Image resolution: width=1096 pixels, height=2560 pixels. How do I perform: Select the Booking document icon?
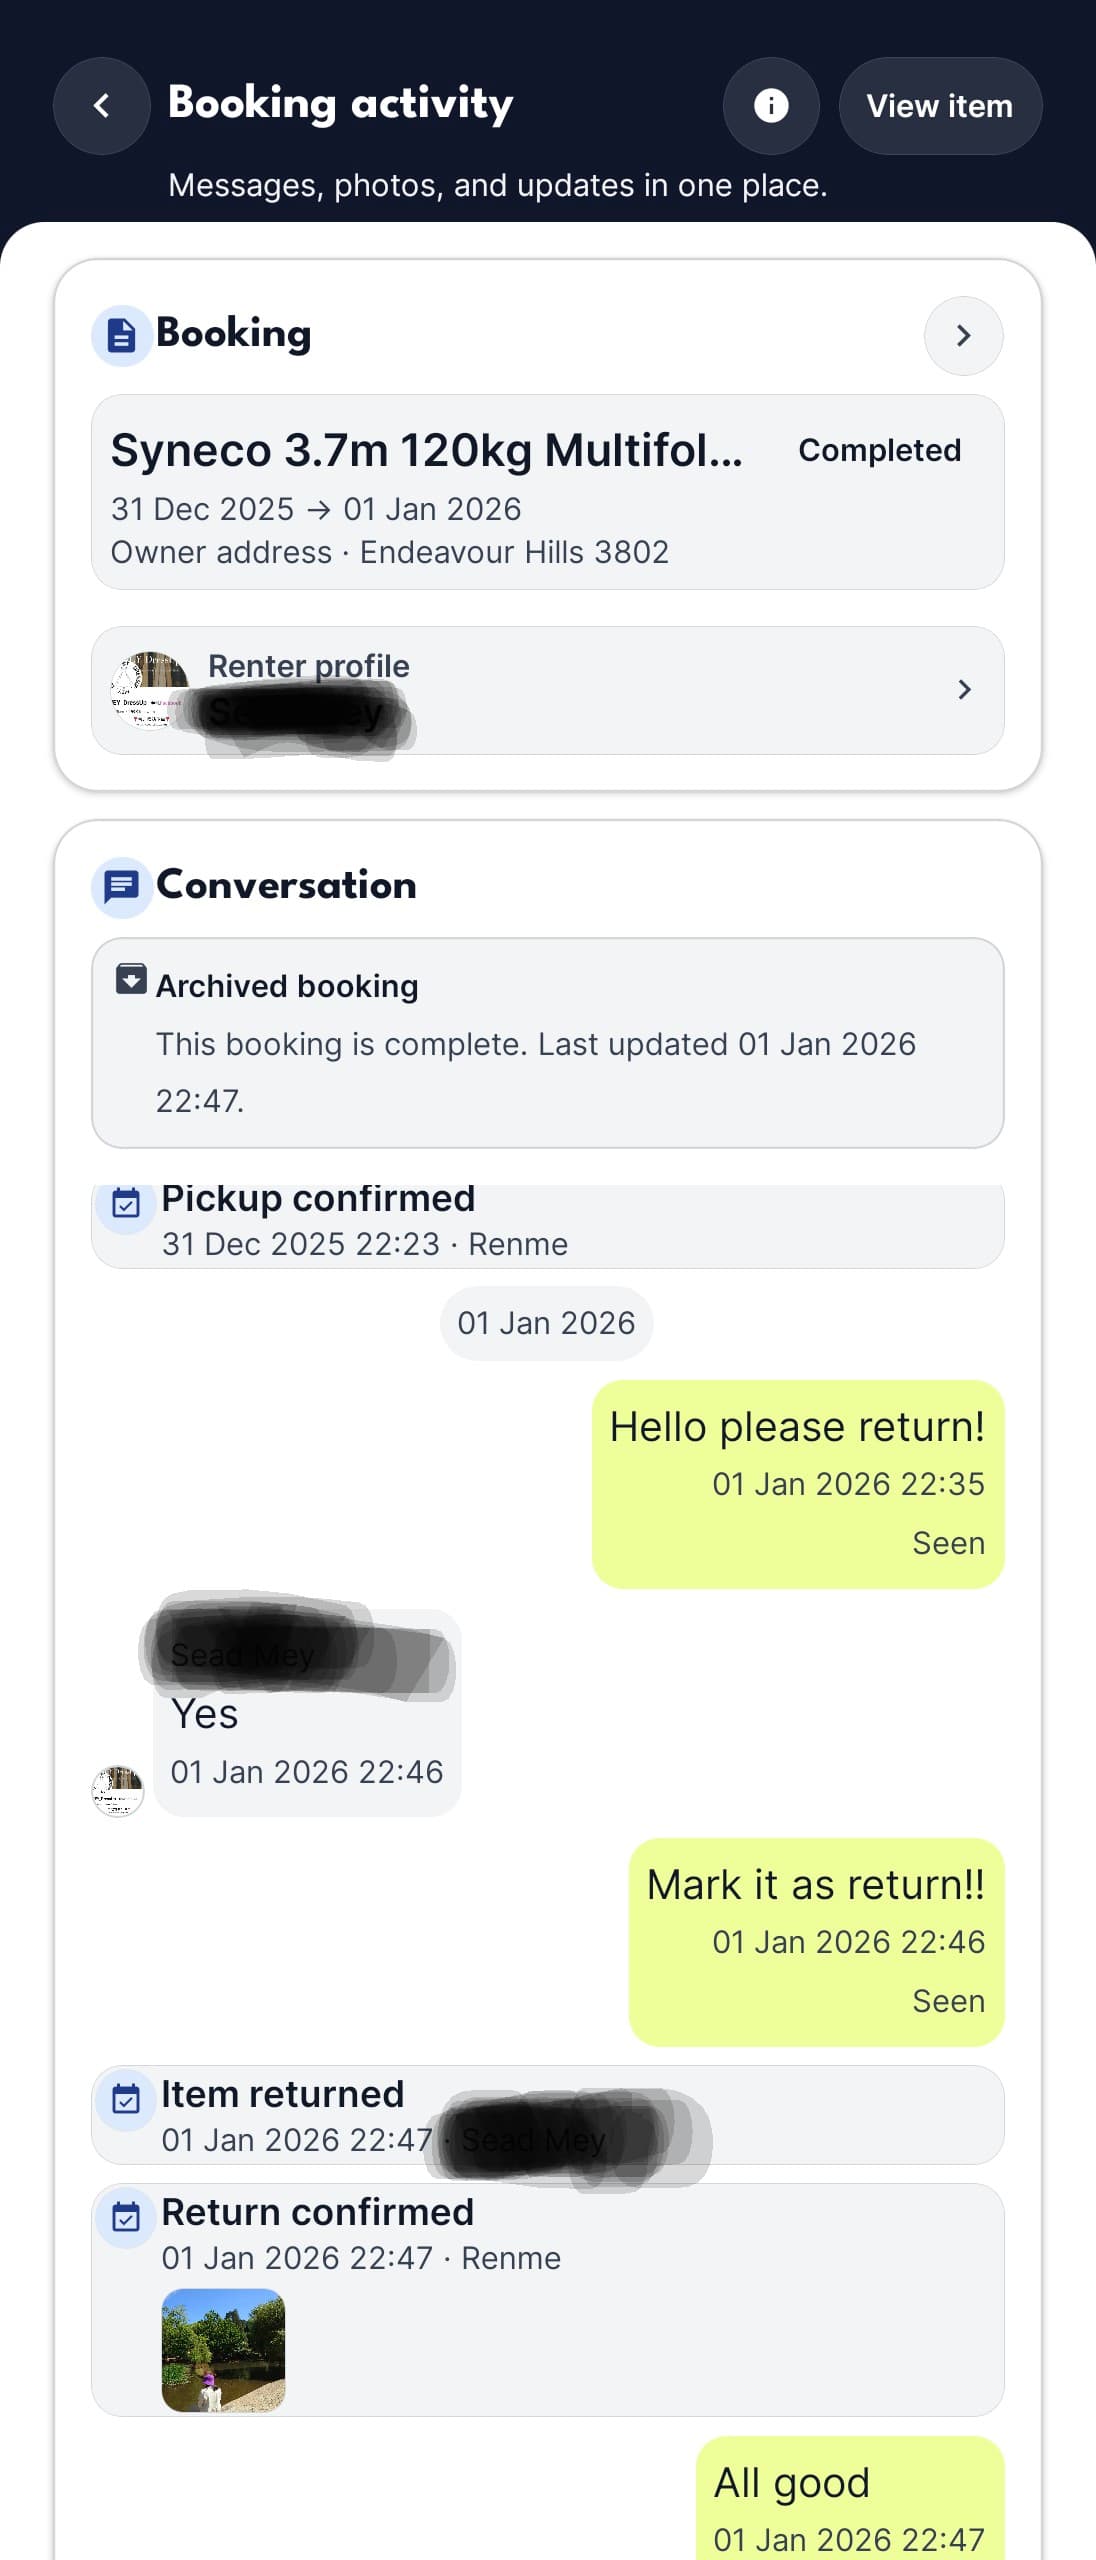tap(120, 335)
